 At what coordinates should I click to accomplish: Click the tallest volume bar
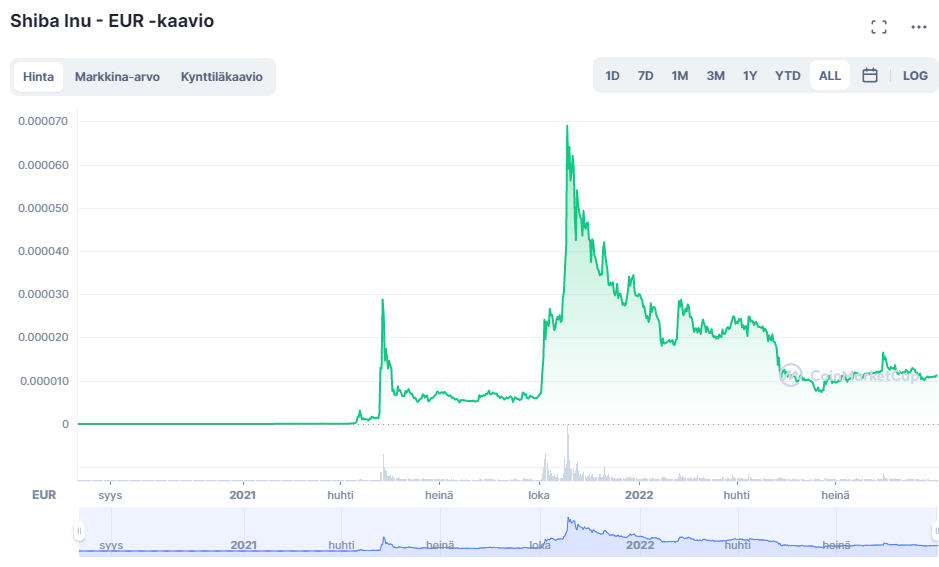point(568,453)
